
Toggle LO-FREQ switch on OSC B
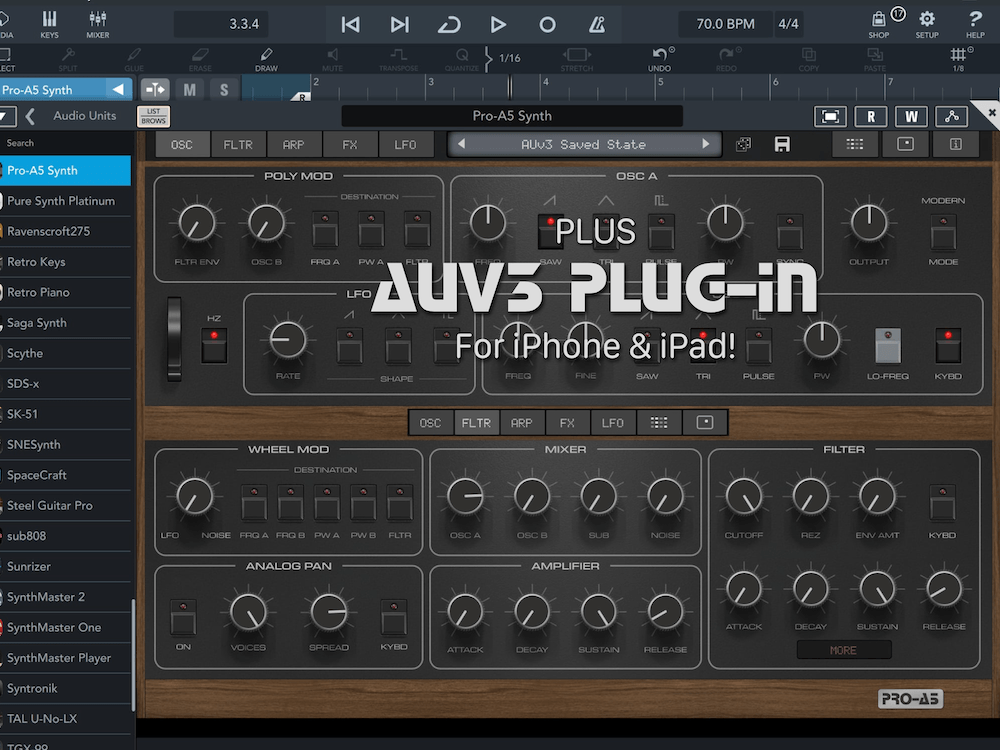point(888,346)
